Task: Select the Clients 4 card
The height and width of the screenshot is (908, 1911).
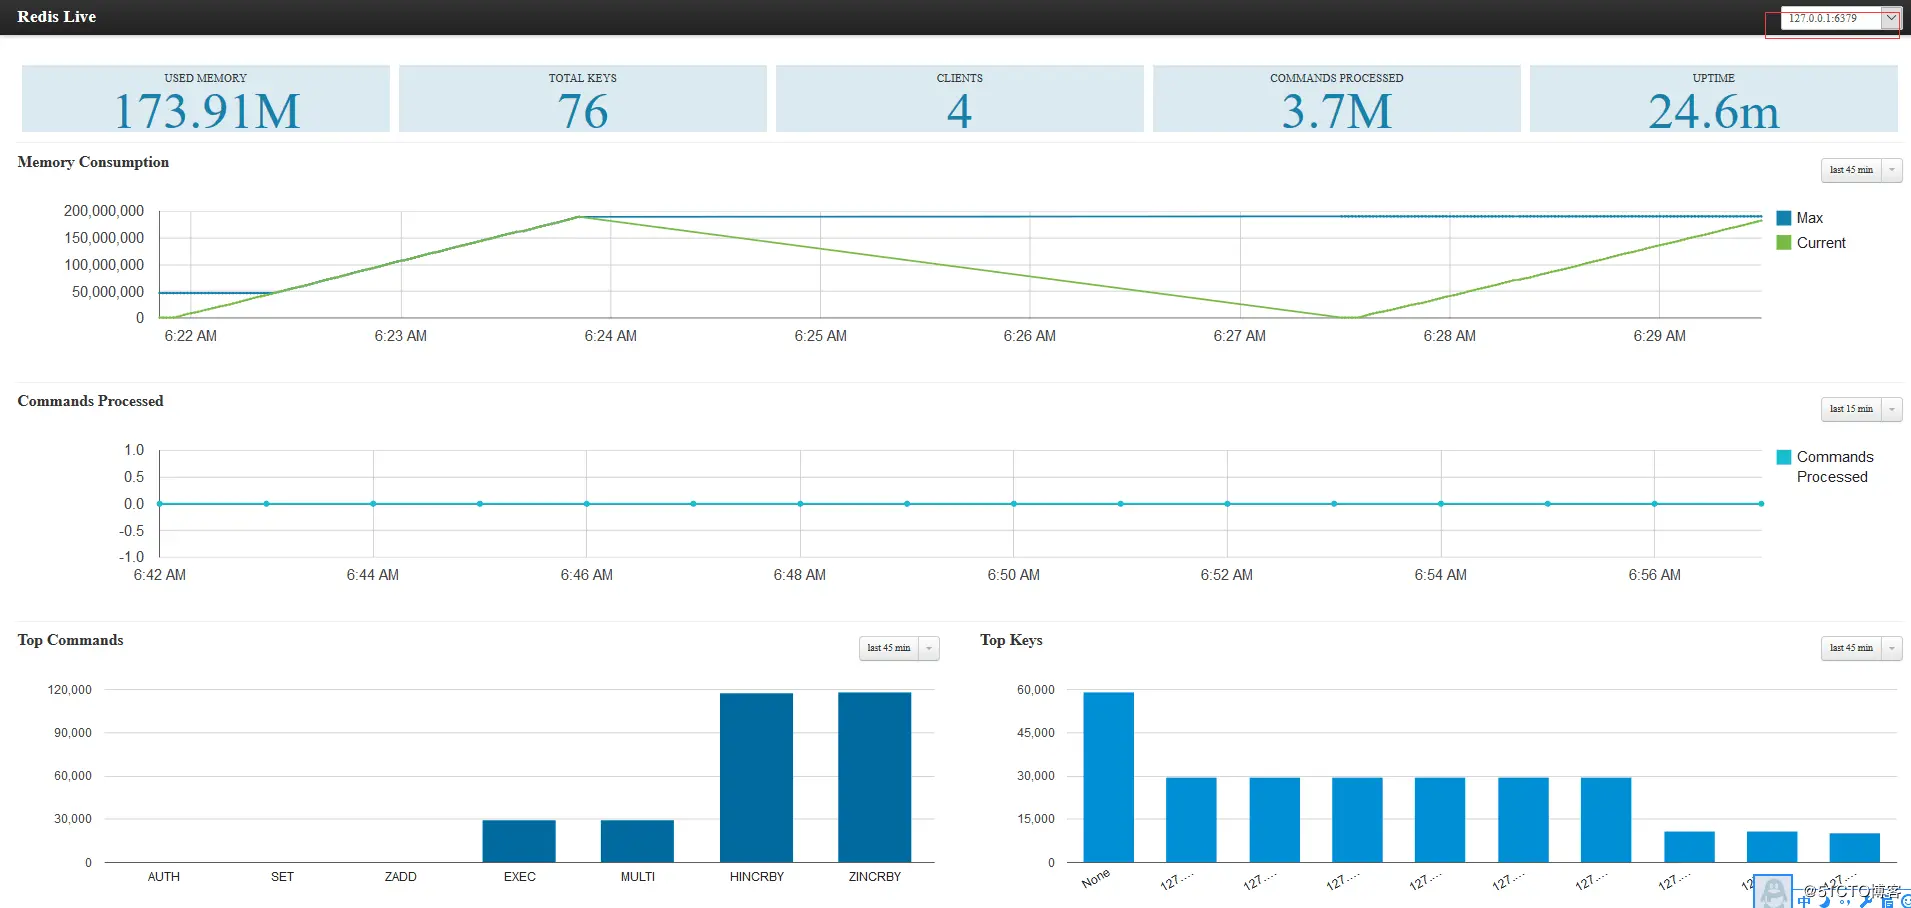Action: pyautogui.click(x=960, y=99)
